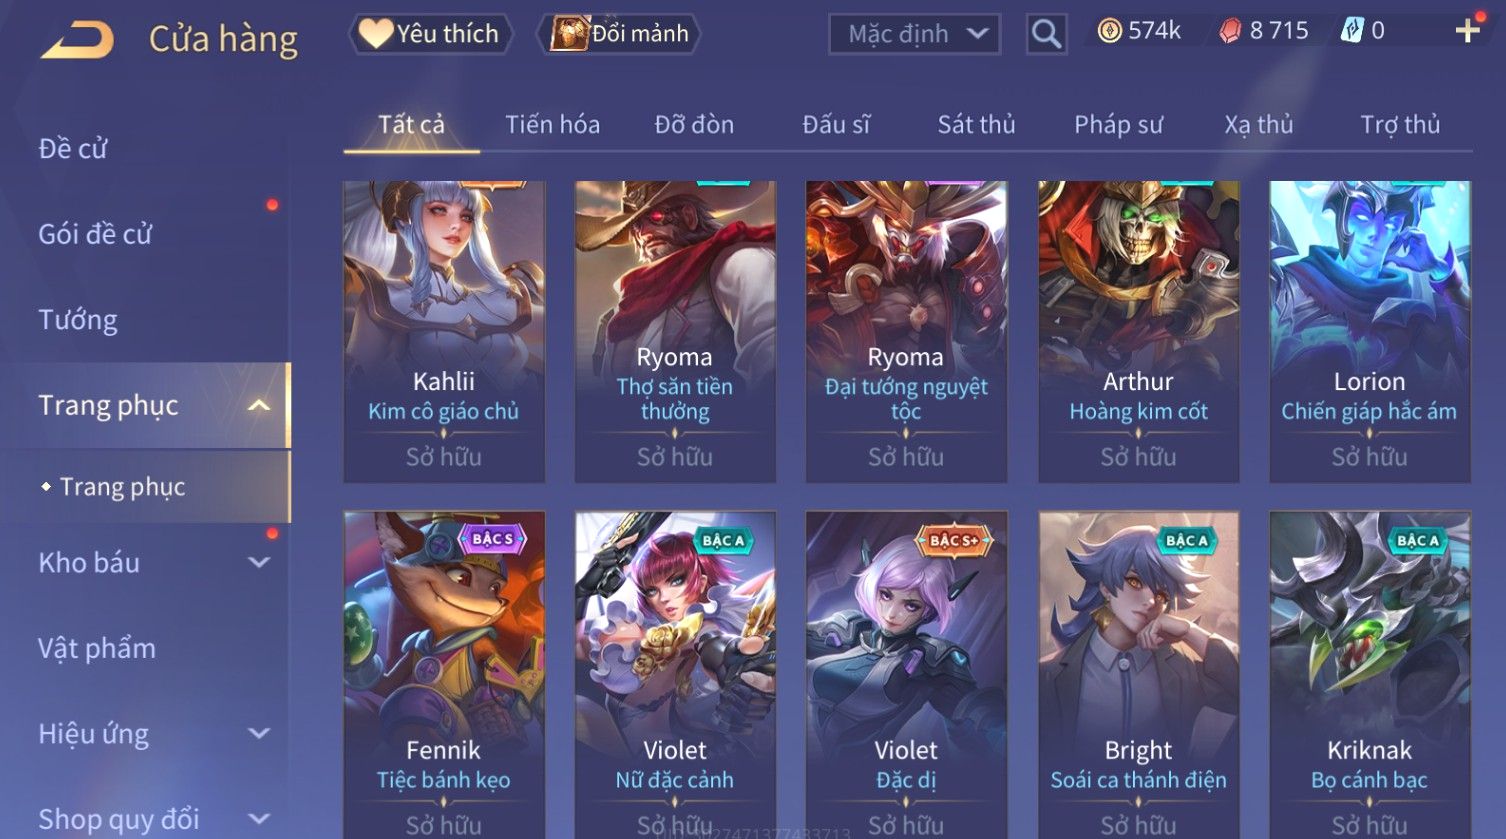Screen dimensions: 1506x839
Task: Select the Tiến hóa tab
Action: [552, 124]
